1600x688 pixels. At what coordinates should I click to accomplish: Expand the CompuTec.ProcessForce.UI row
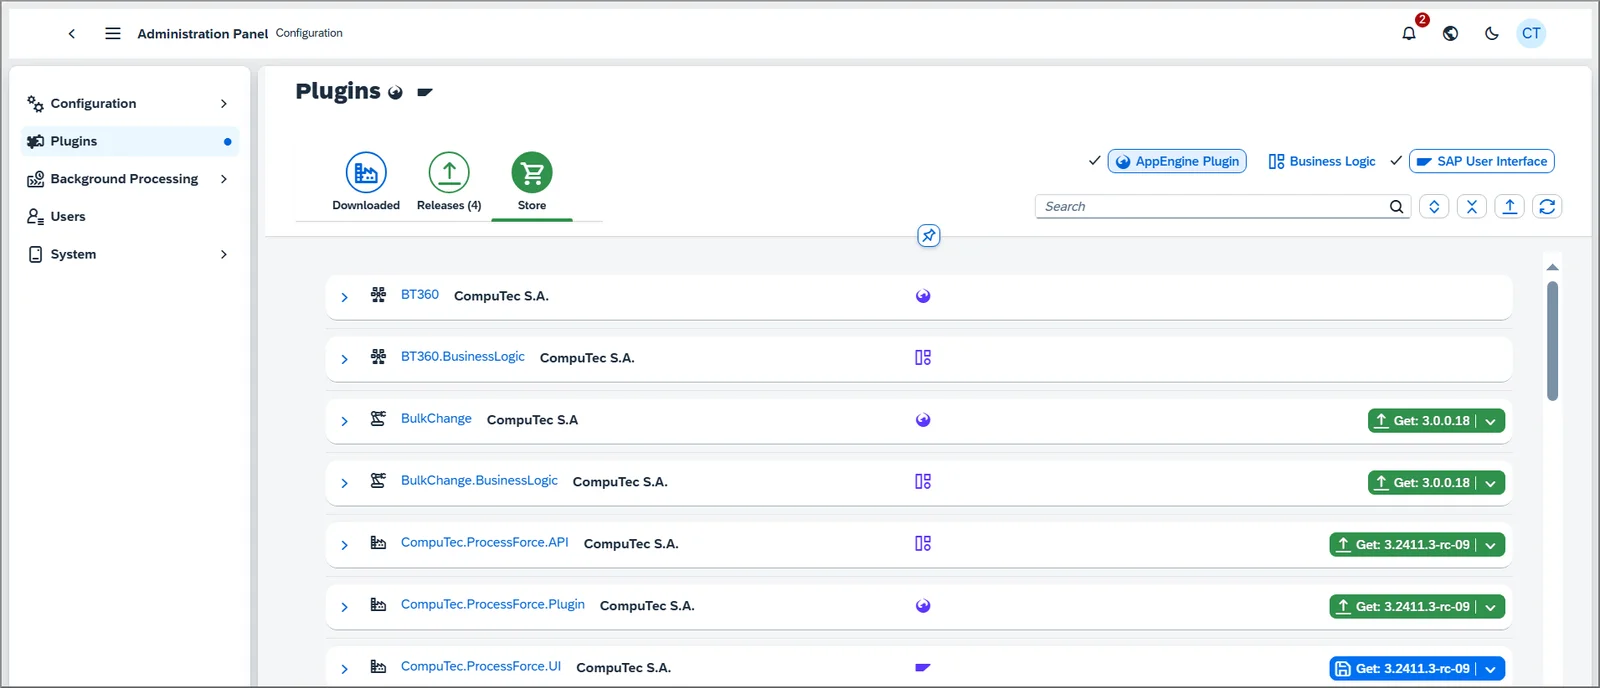pos(344,669)
